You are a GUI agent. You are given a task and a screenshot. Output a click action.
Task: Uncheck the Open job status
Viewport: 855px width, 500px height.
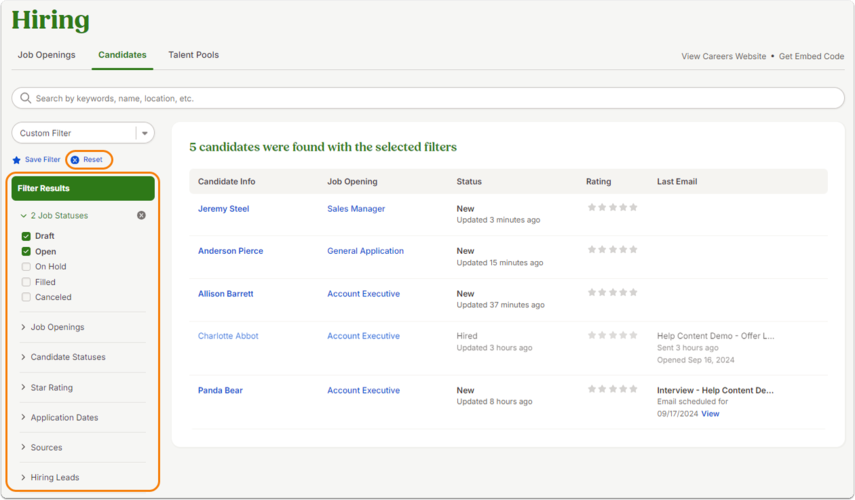tap(26, 251)
